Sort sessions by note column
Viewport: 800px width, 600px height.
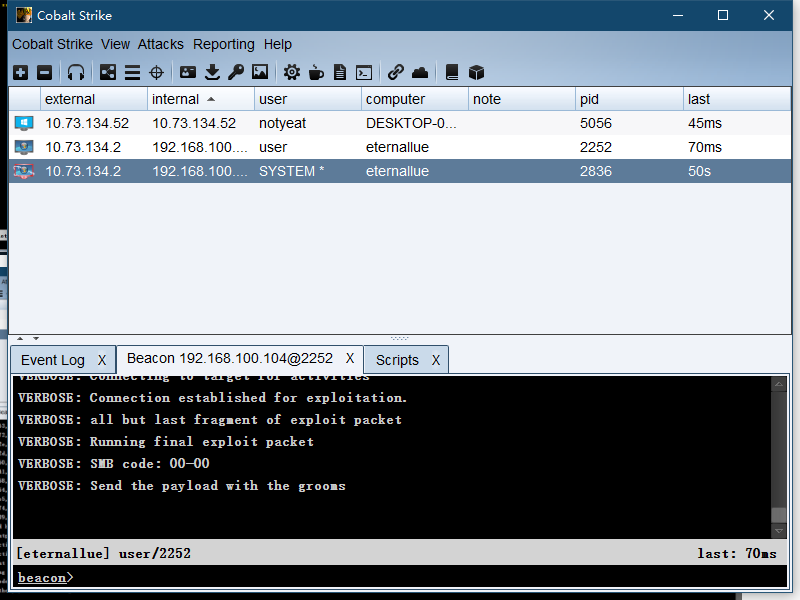coord(522,99)
